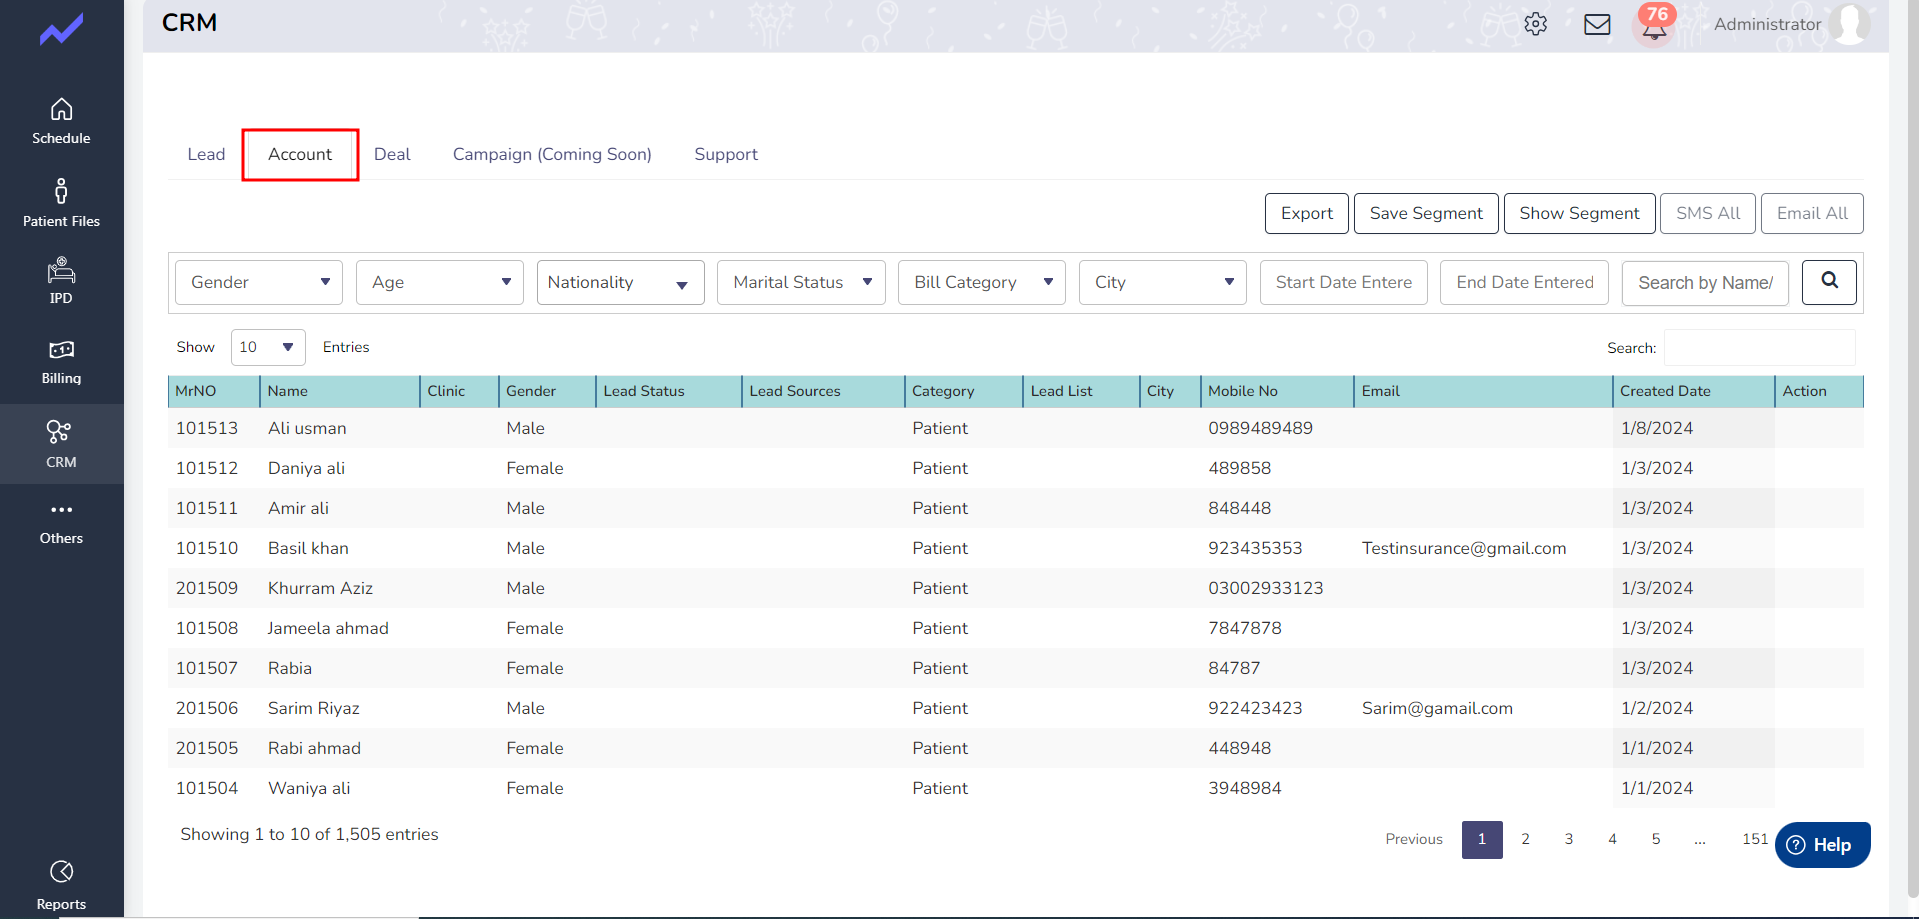Open the Show entries count dropdown

coord(268,347)
